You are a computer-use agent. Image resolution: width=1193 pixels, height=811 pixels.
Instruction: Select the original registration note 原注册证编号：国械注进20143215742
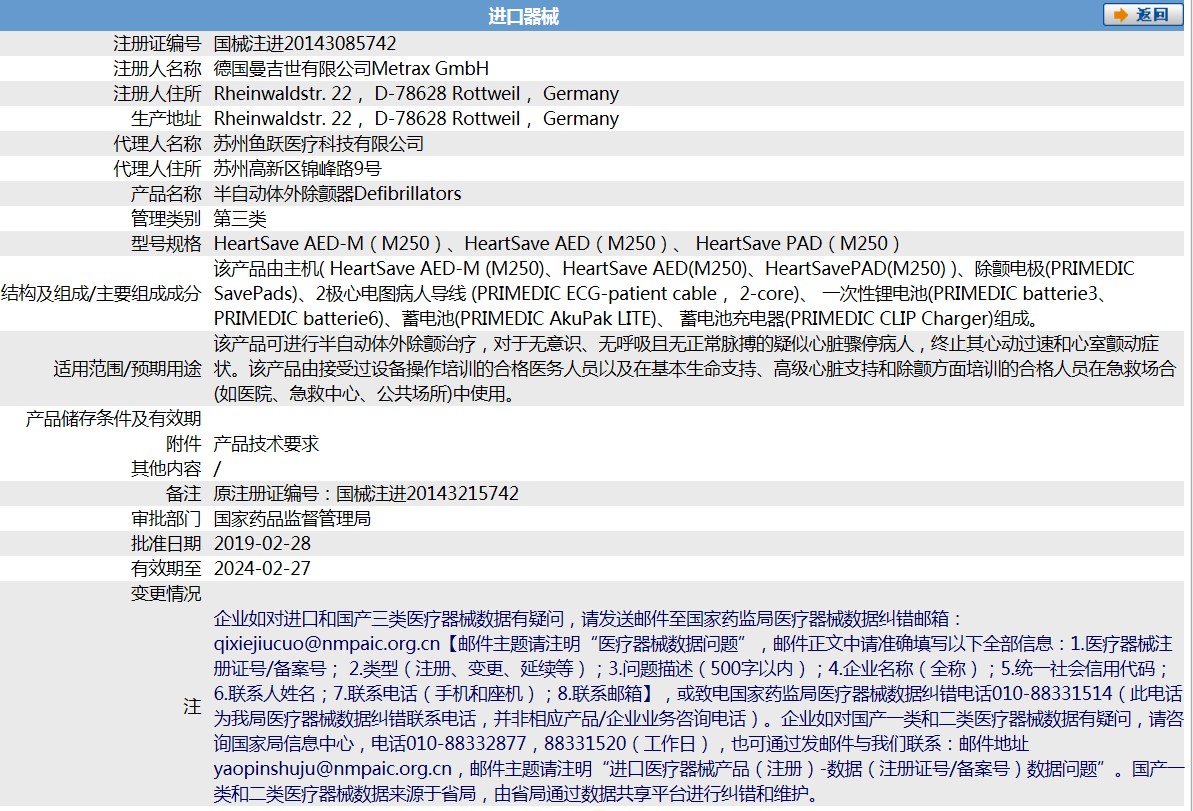coord(366,494)
